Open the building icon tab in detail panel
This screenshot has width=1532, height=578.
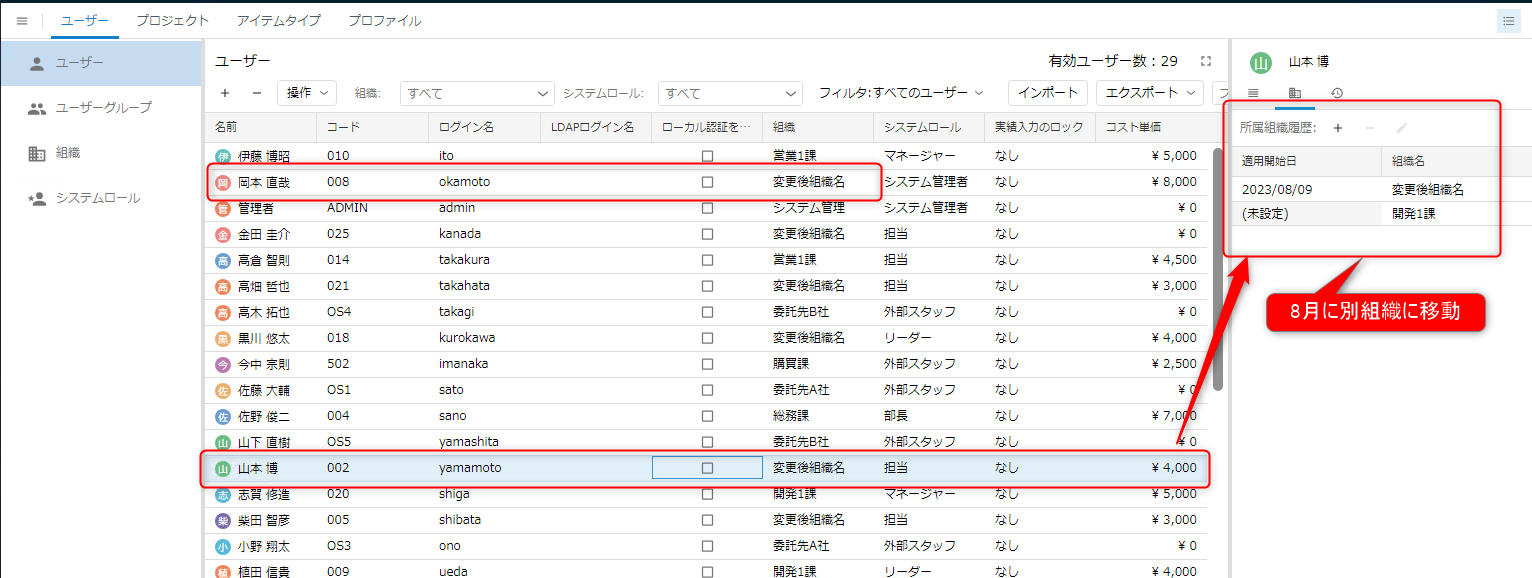tap(1294, 93)
